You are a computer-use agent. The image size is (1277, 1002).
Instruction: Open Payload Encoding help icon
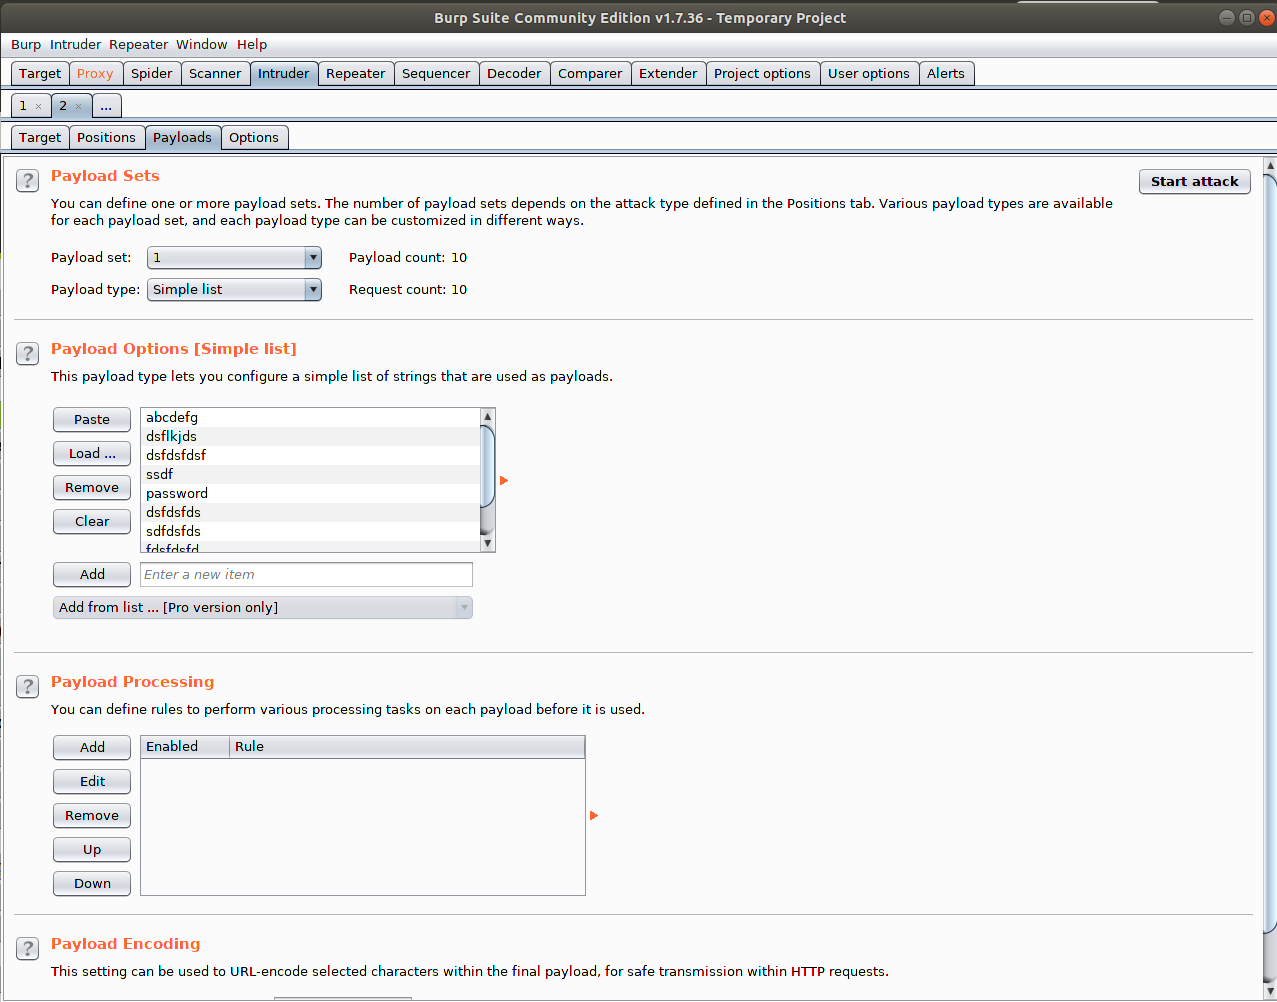point(27,948)
